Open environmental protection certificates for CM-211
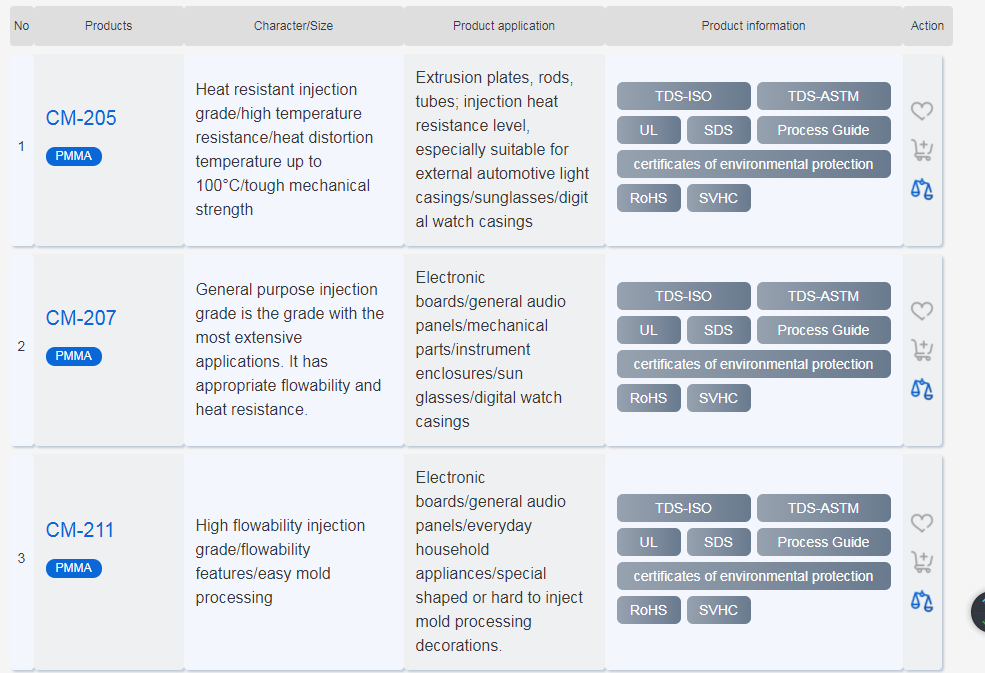Image resolution: width=985 pixels, height=673 pixels. 753,576
